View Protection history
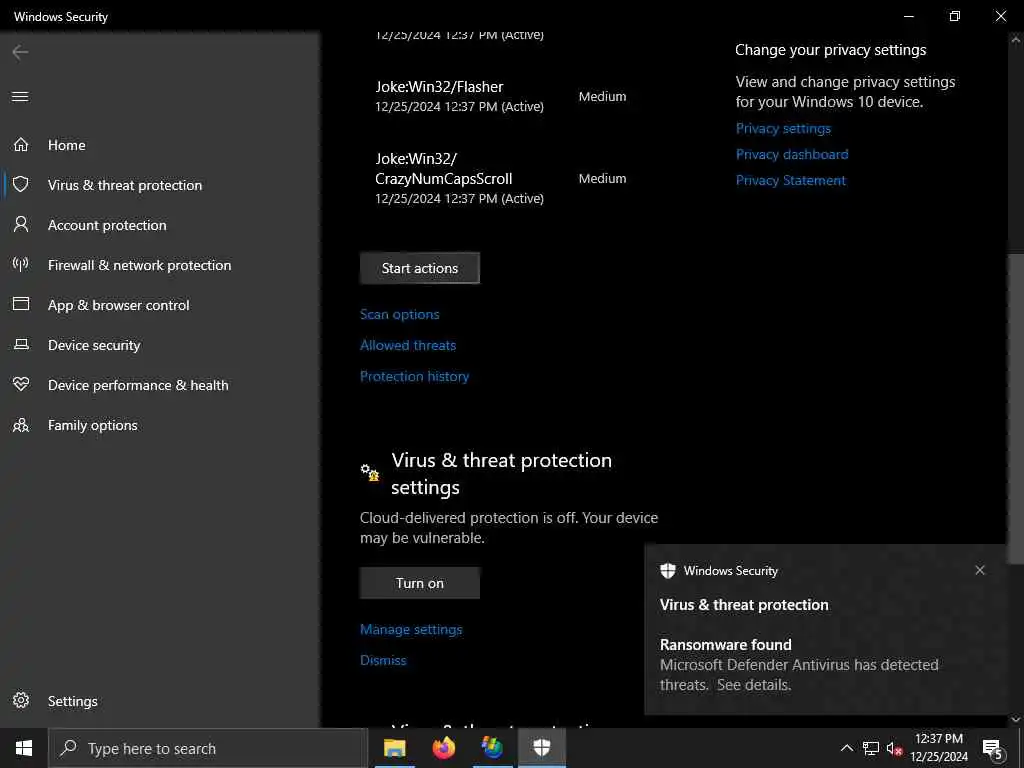Image resolution: width=1024 pixels, height=768 pixels. 414,376
